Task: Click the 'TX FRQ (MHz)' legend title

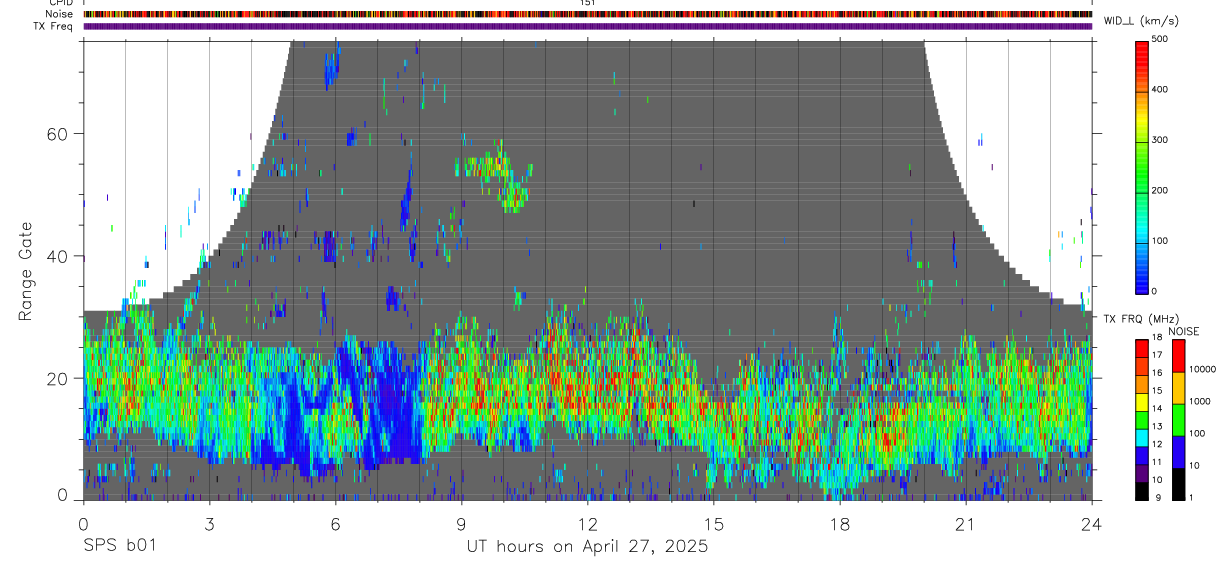Action: 1140,319
